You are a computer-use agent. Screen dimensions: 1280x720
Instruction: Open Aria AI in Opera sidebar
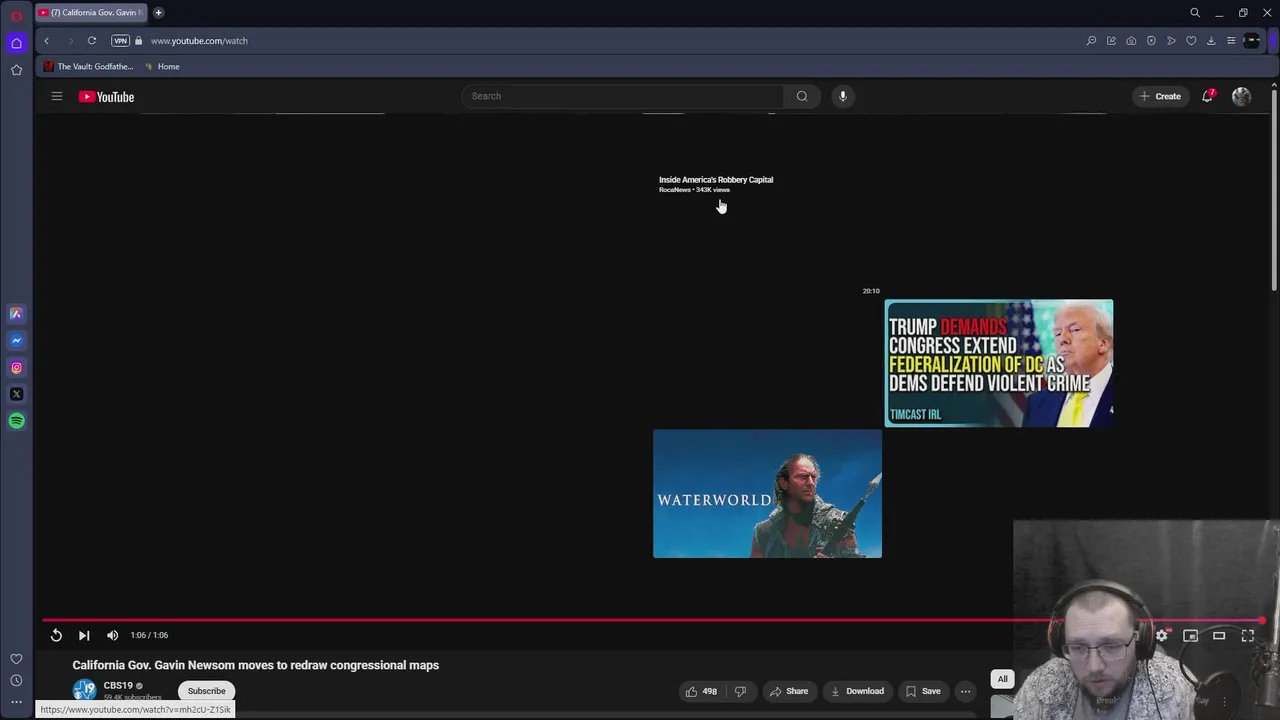point(16,313)
